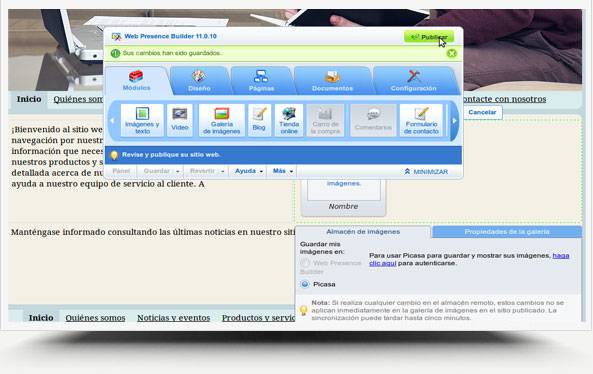Select the Vídeo module icon
This screenshot has width=593, height=374.
(180, 120)
